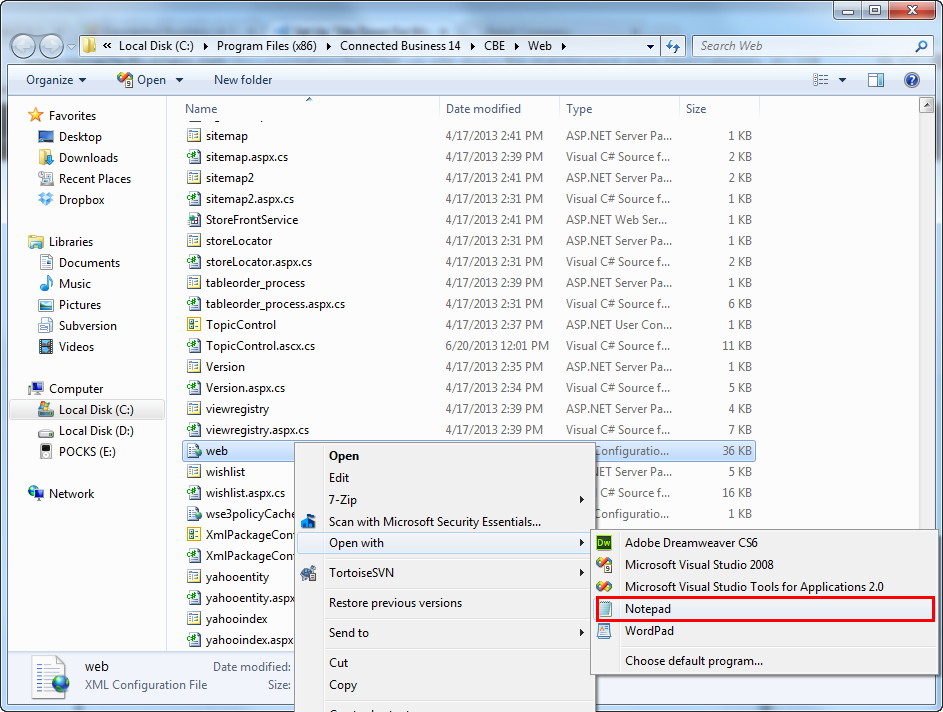Open Downloads folder in Favorites

pos(88,158)
